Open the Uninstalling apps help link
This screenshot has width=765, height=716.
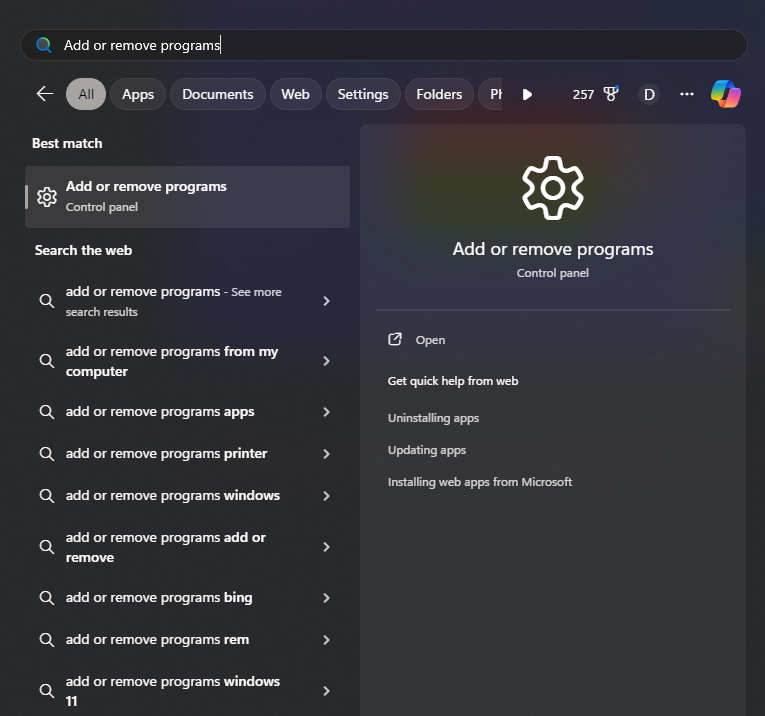click(433, 418)
